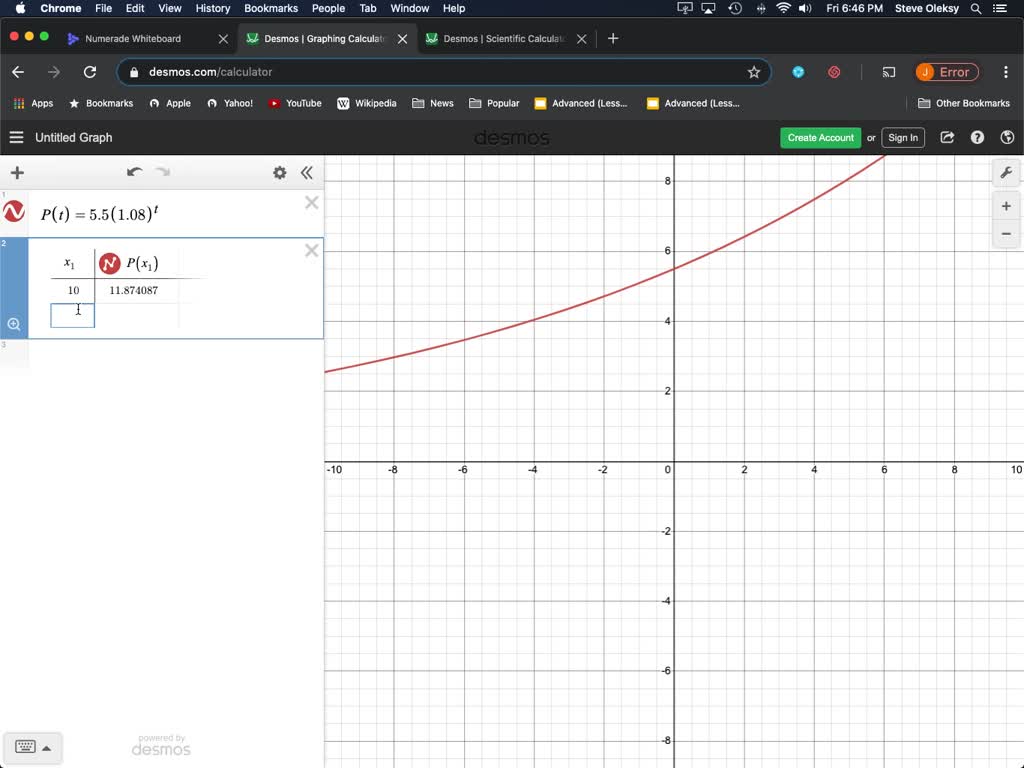Click the zoom-to-fit magnifier on the table
Screen dimensions: 1024x768
pos(14,323)
